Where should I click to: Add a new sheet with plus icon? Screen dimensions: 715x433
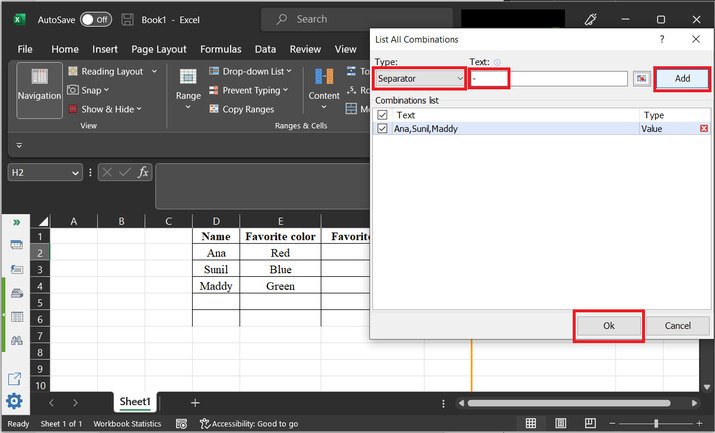coord(195,402)
